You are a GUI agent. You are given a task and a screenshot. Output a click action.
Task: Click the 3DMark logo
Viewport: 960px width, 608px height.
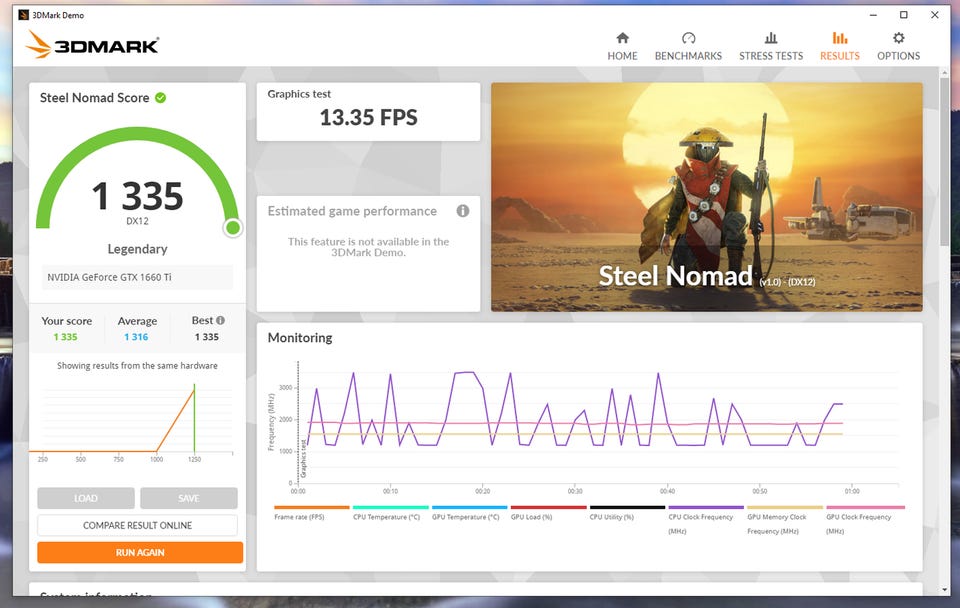click(92, 45)
